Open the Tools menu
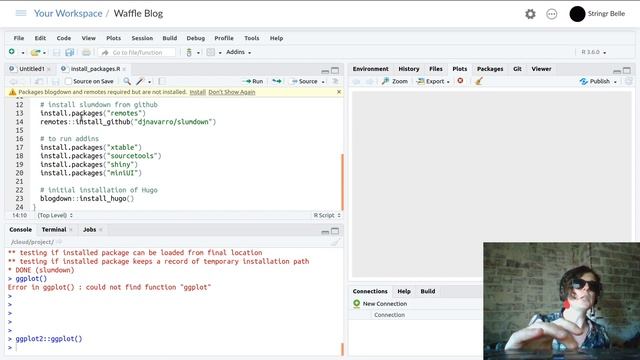This screenshot has width=640, height=360. click(252, 38)
